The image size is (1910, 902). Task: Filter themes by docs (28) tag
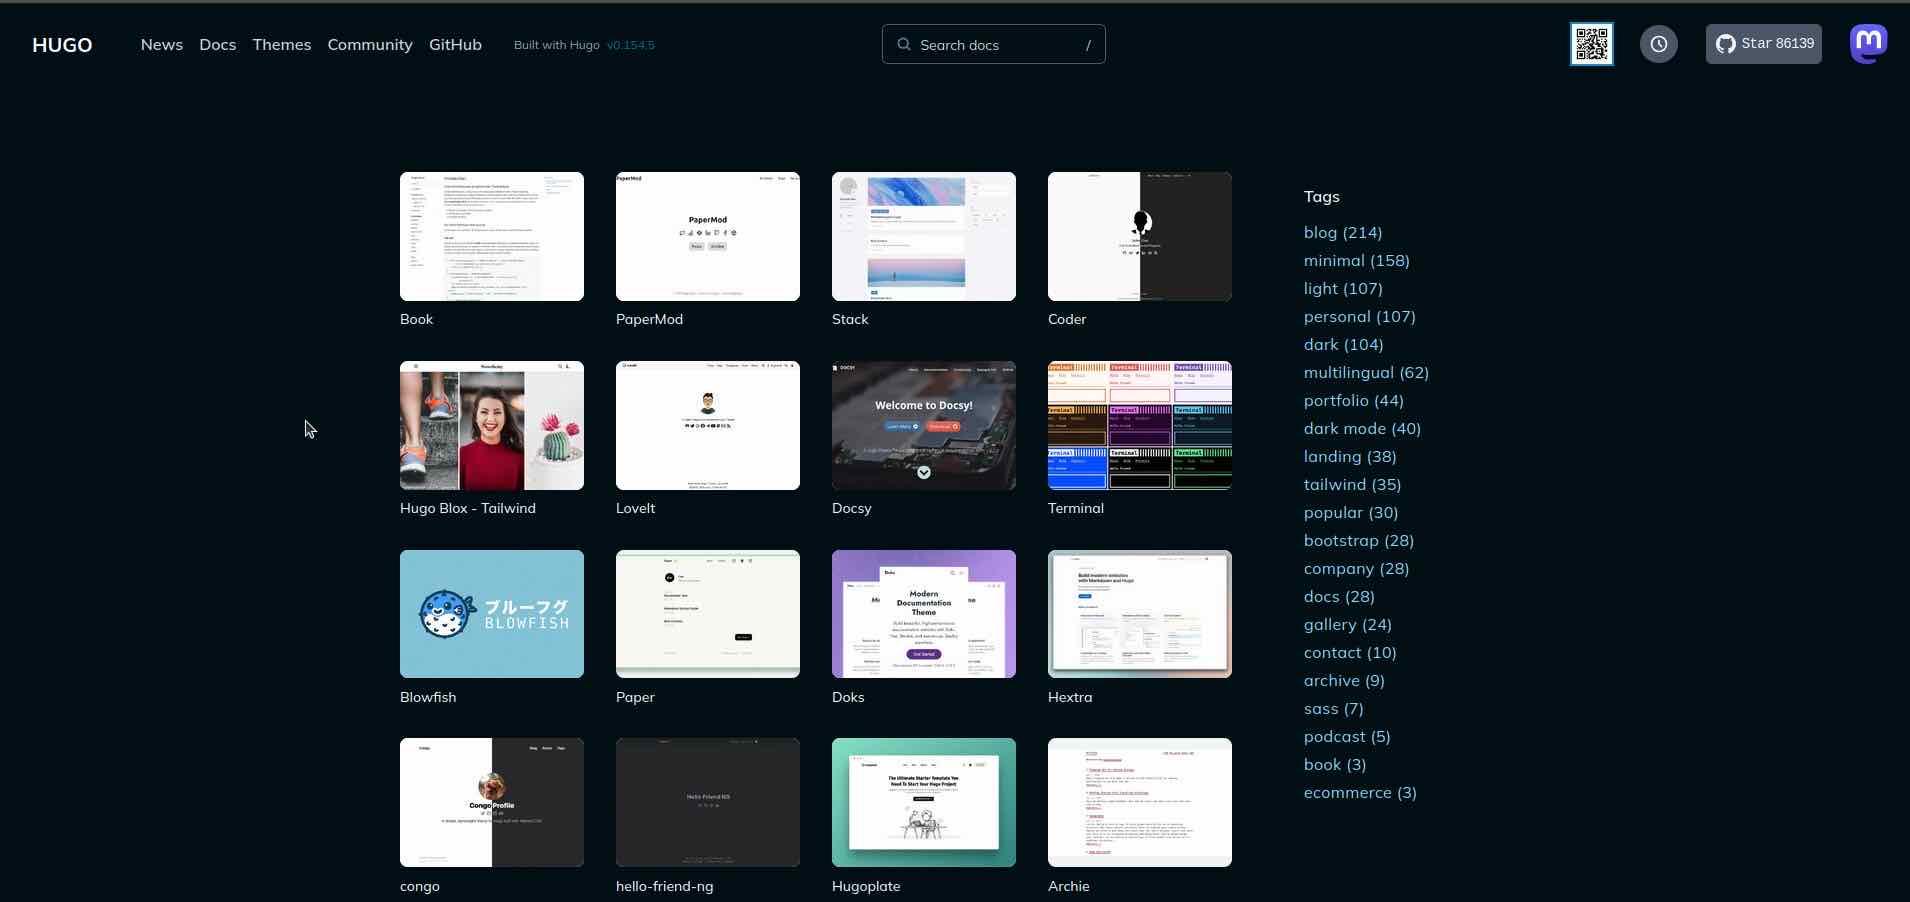pos(1339,596)
